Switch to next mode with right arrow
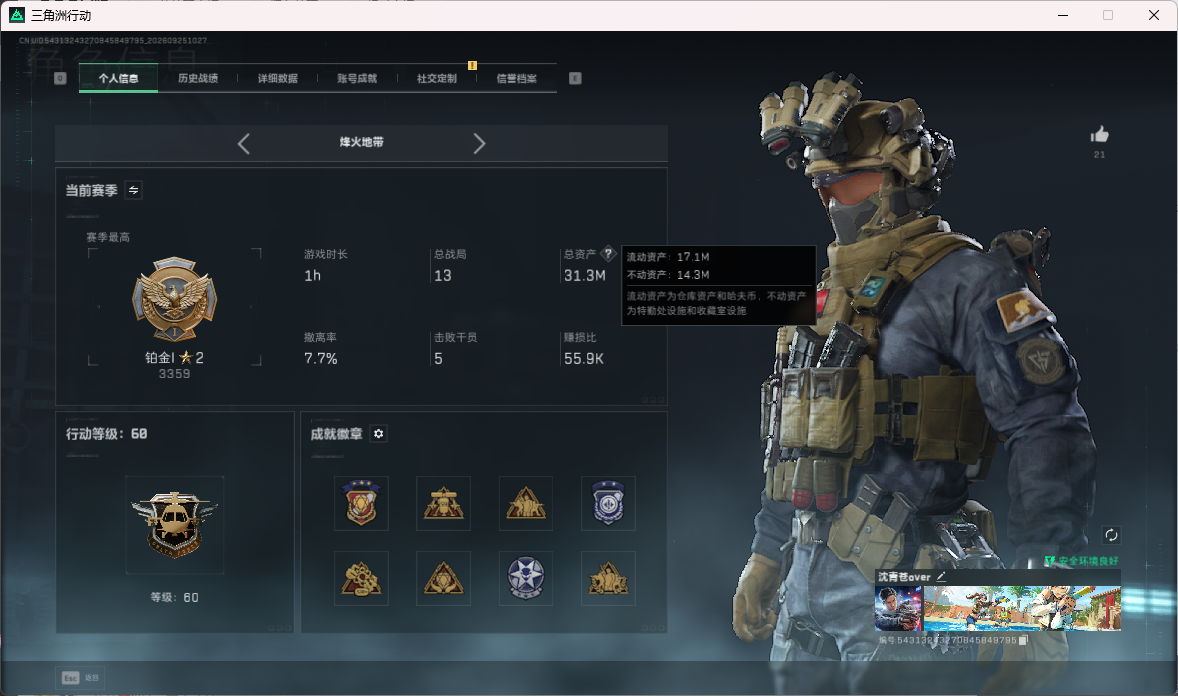The height and width of the screenshot is (696, 1178). pos(479,144)
